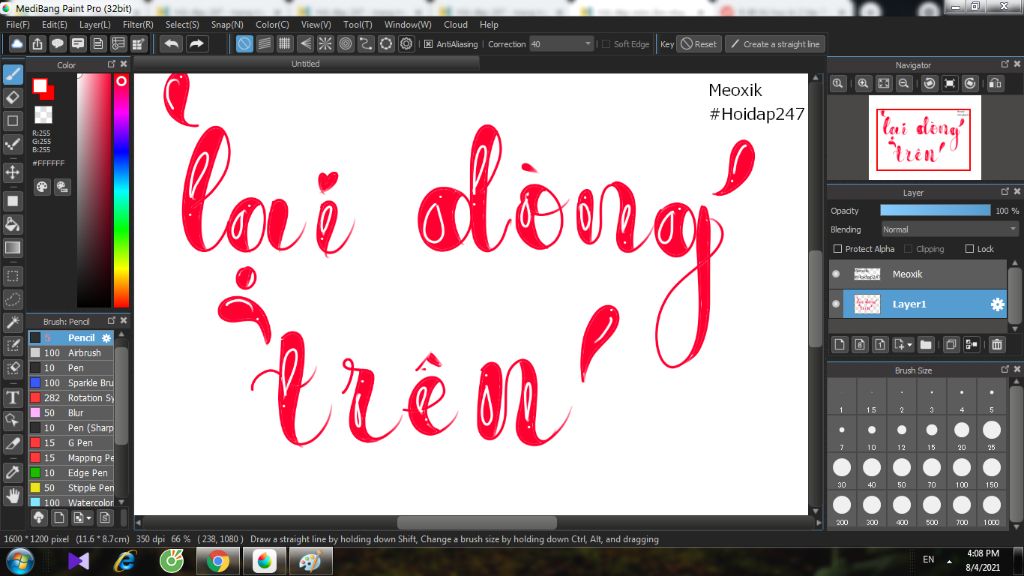Select the Lasso tool
The image size is (1024, 576).
tap(12, 300)
